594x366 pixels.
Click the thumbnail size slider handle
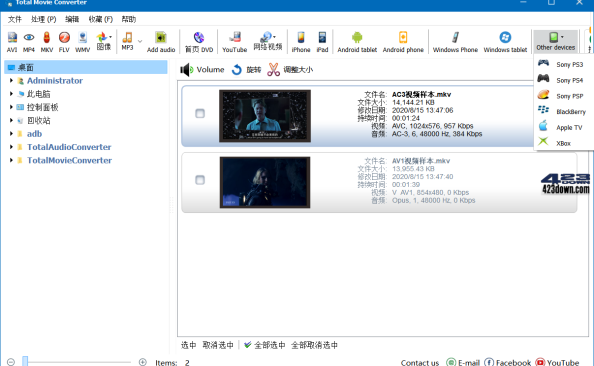(x=25, y=361)
